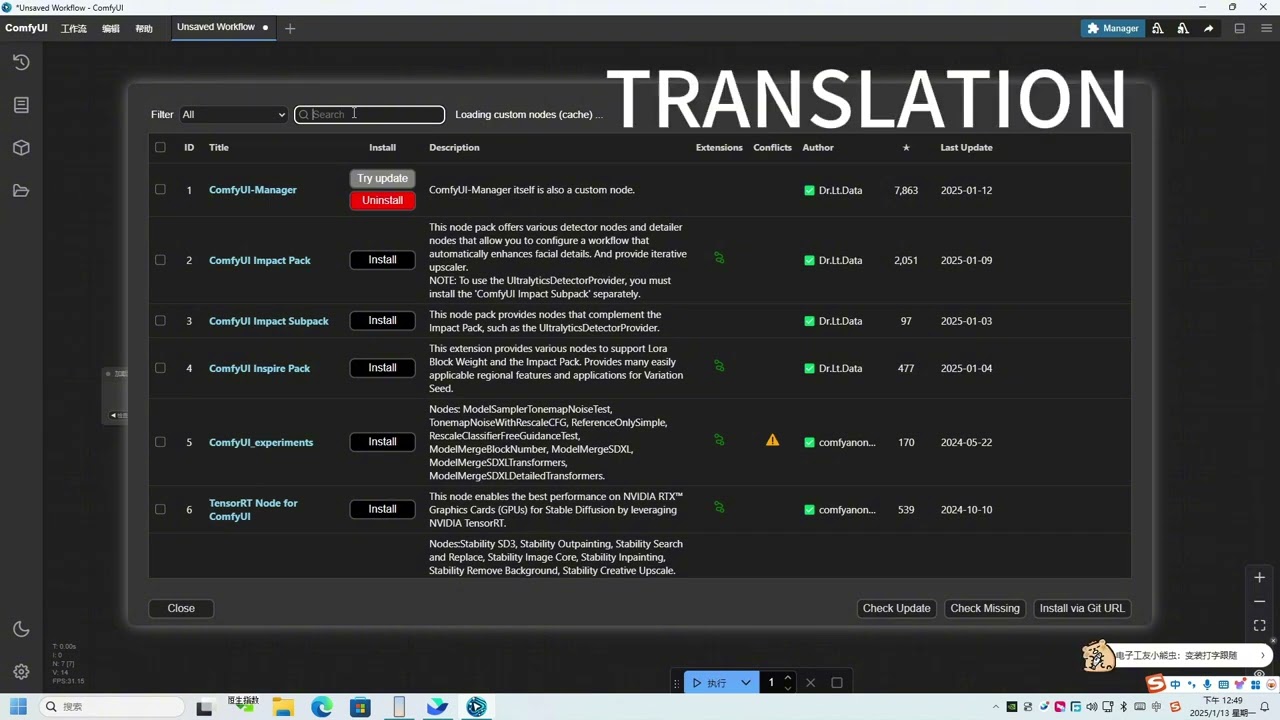Open the 编辑 menu
This screenshot has height=720, width=1280.
(x=111, y=29)
